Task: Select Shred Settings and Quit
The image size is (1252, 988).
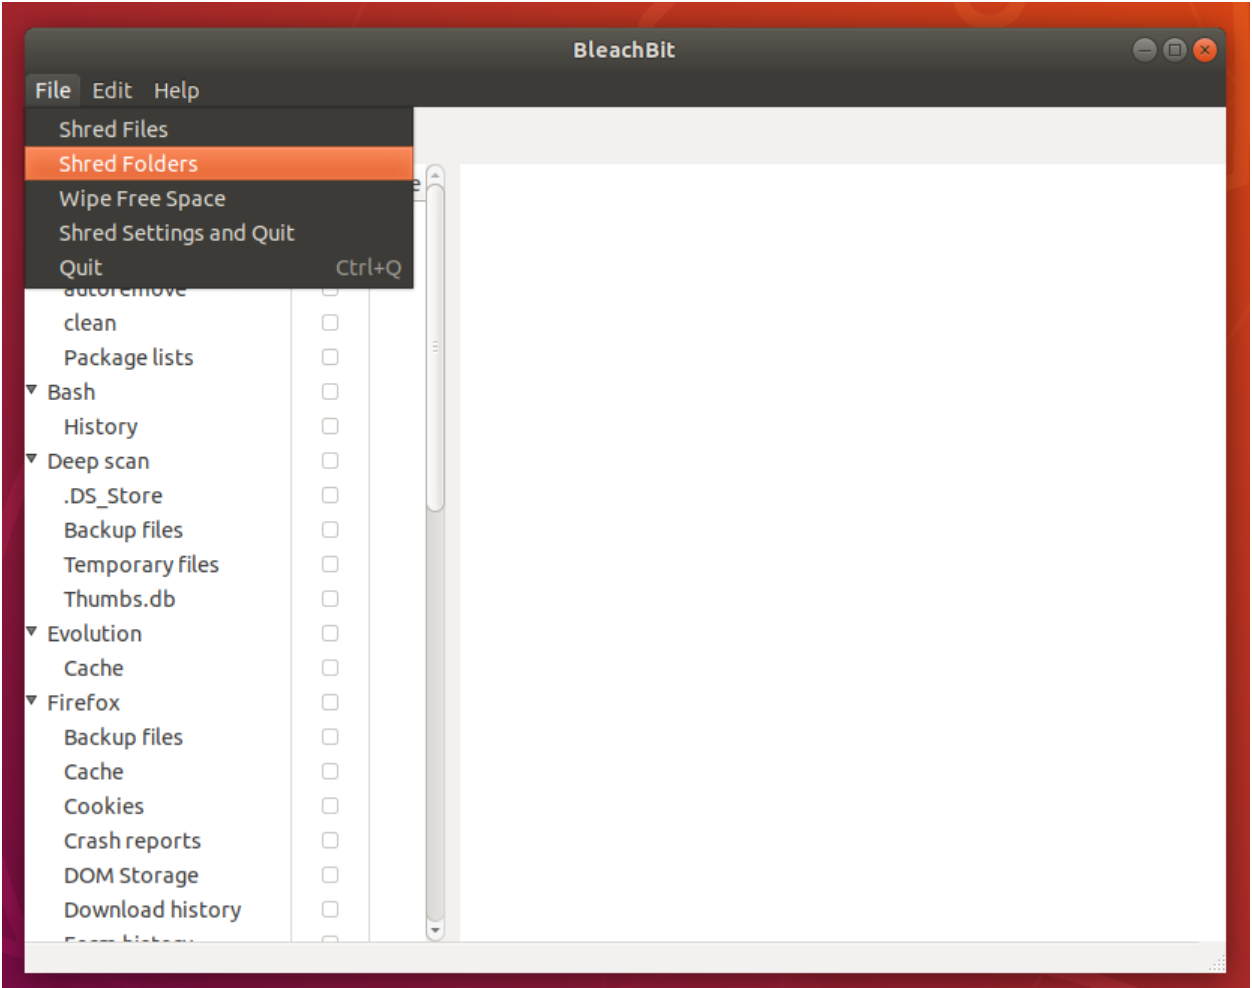Action: [176, 233]
